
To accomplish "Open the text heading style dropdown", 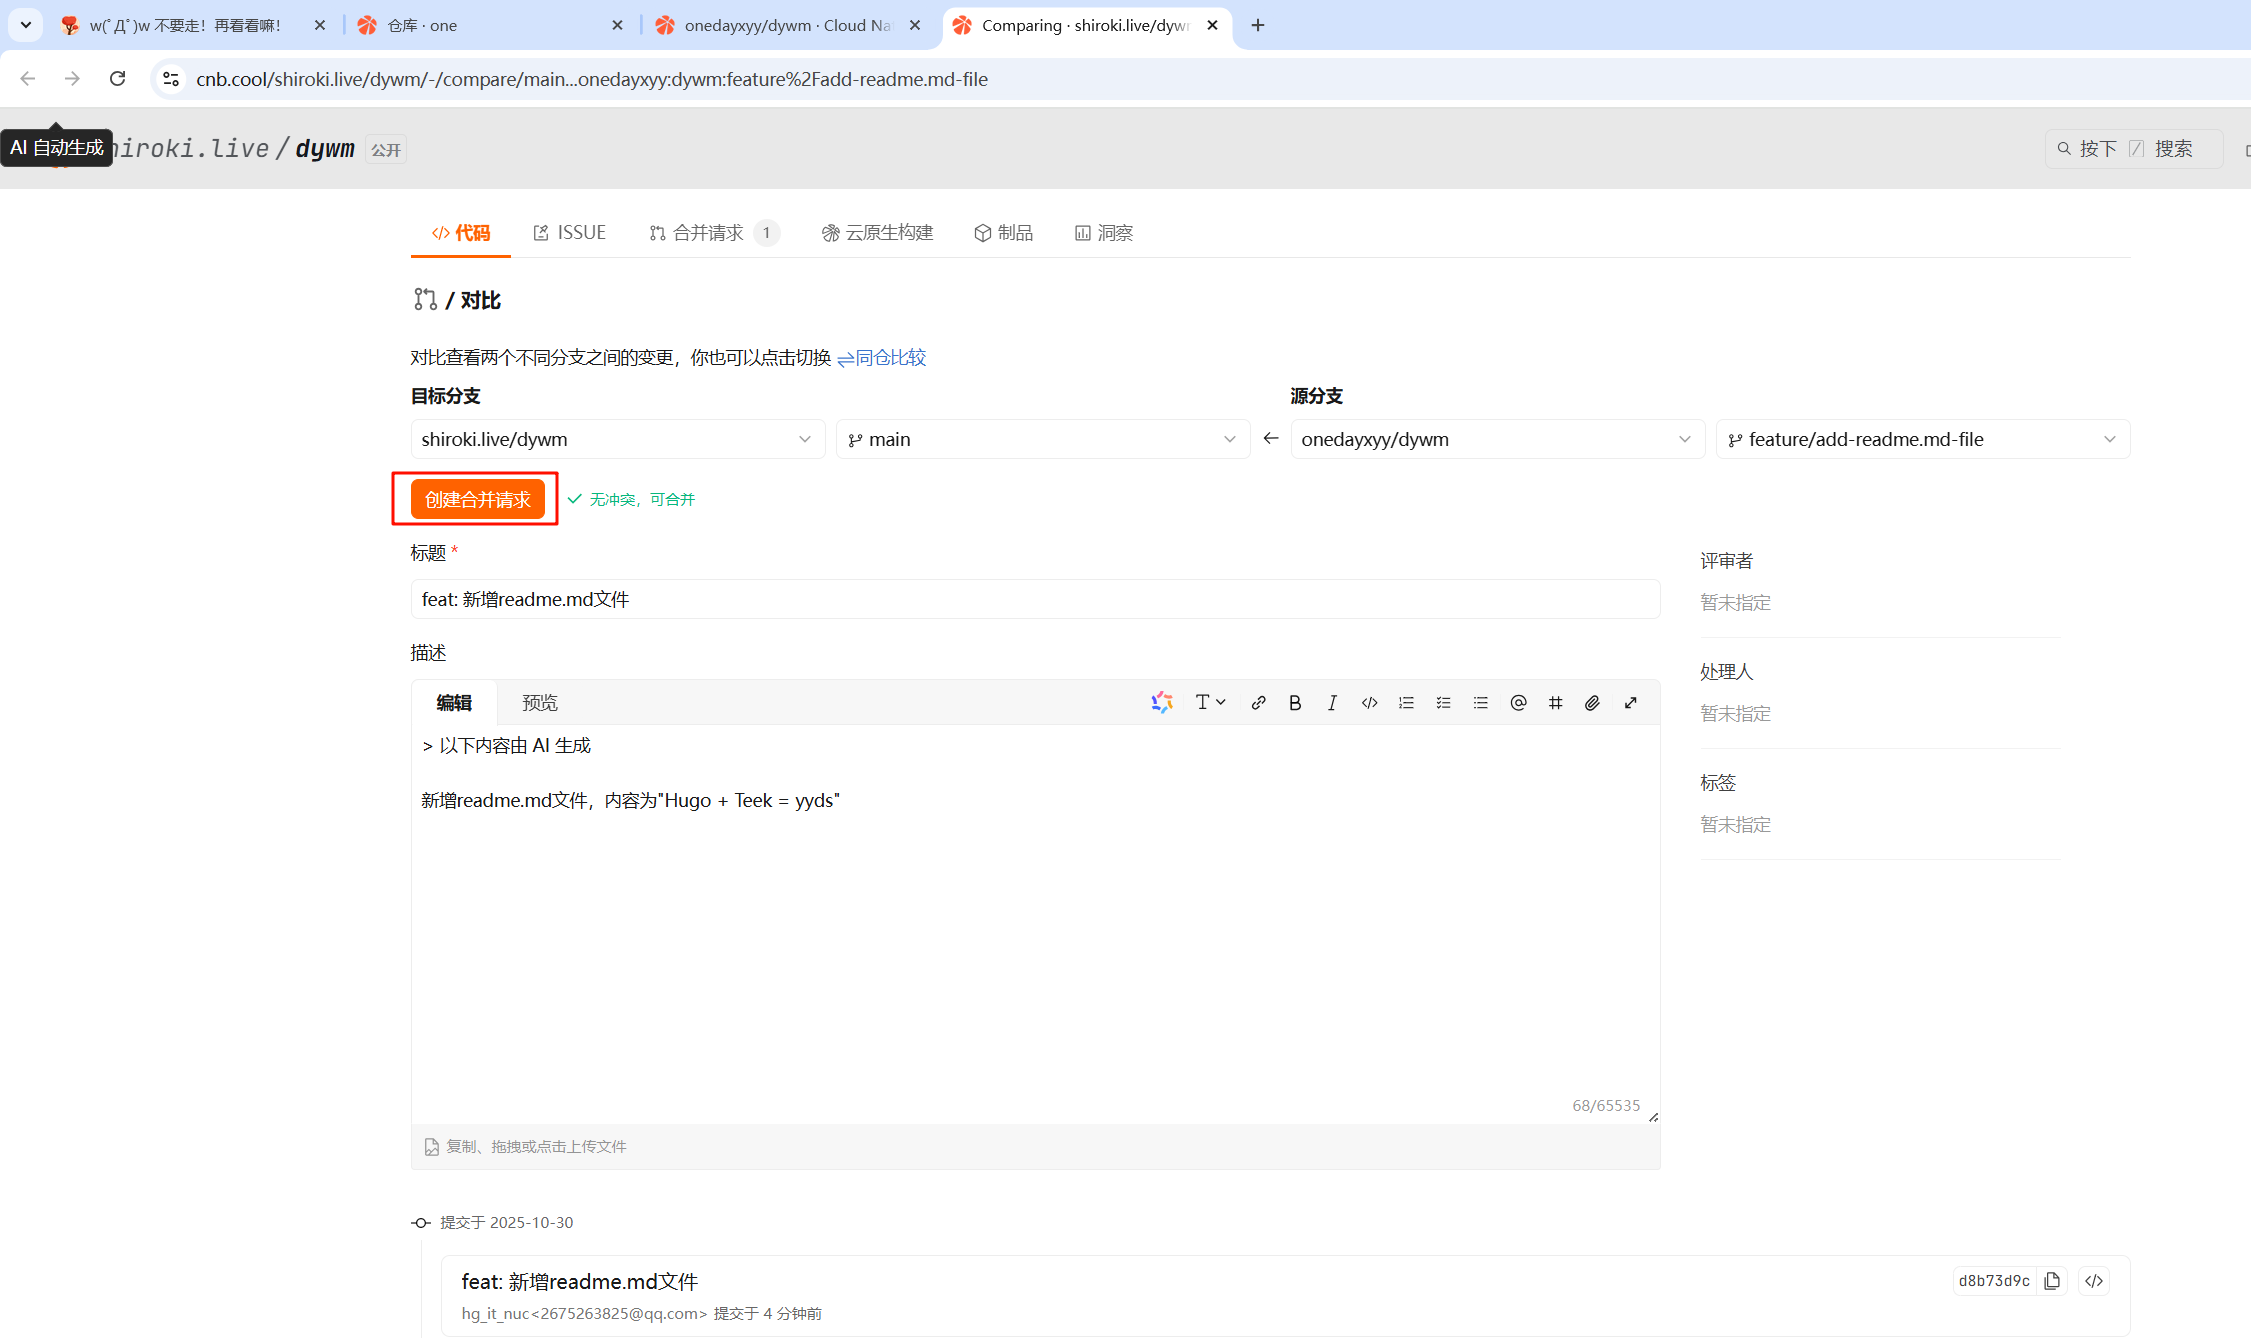I will 1210,703.
